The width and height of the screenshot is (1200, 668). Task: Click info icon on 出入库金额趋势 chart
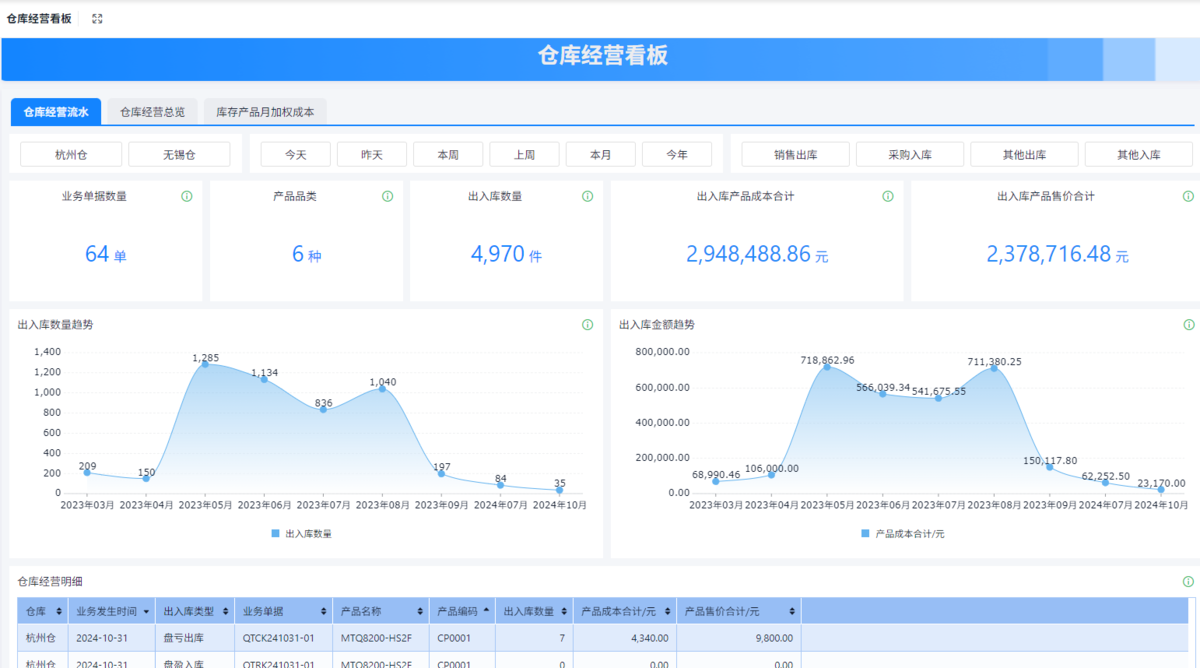coord(1189,325)
